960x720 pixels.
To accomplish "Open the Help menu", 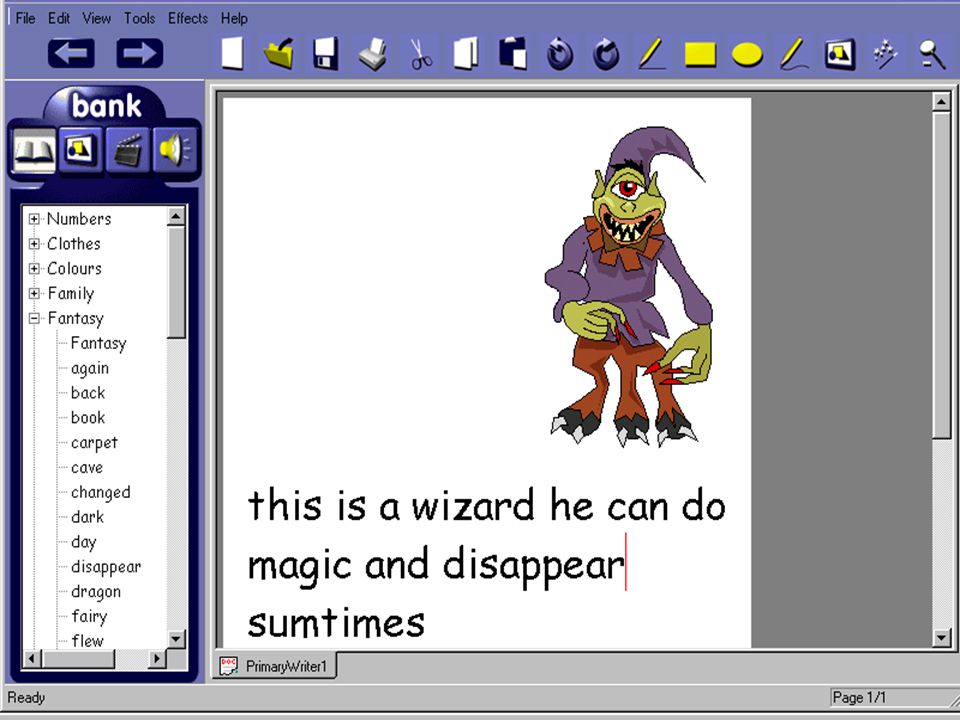I will [x=234, y=18].
